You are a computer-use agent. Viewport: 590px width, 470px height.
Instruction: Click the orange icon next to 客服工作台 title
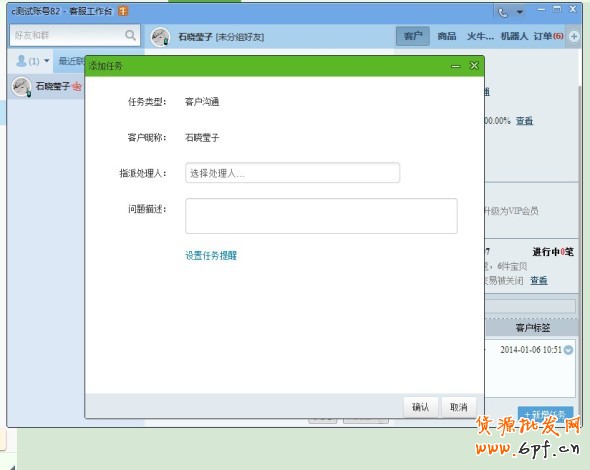(x=123, y=11)
